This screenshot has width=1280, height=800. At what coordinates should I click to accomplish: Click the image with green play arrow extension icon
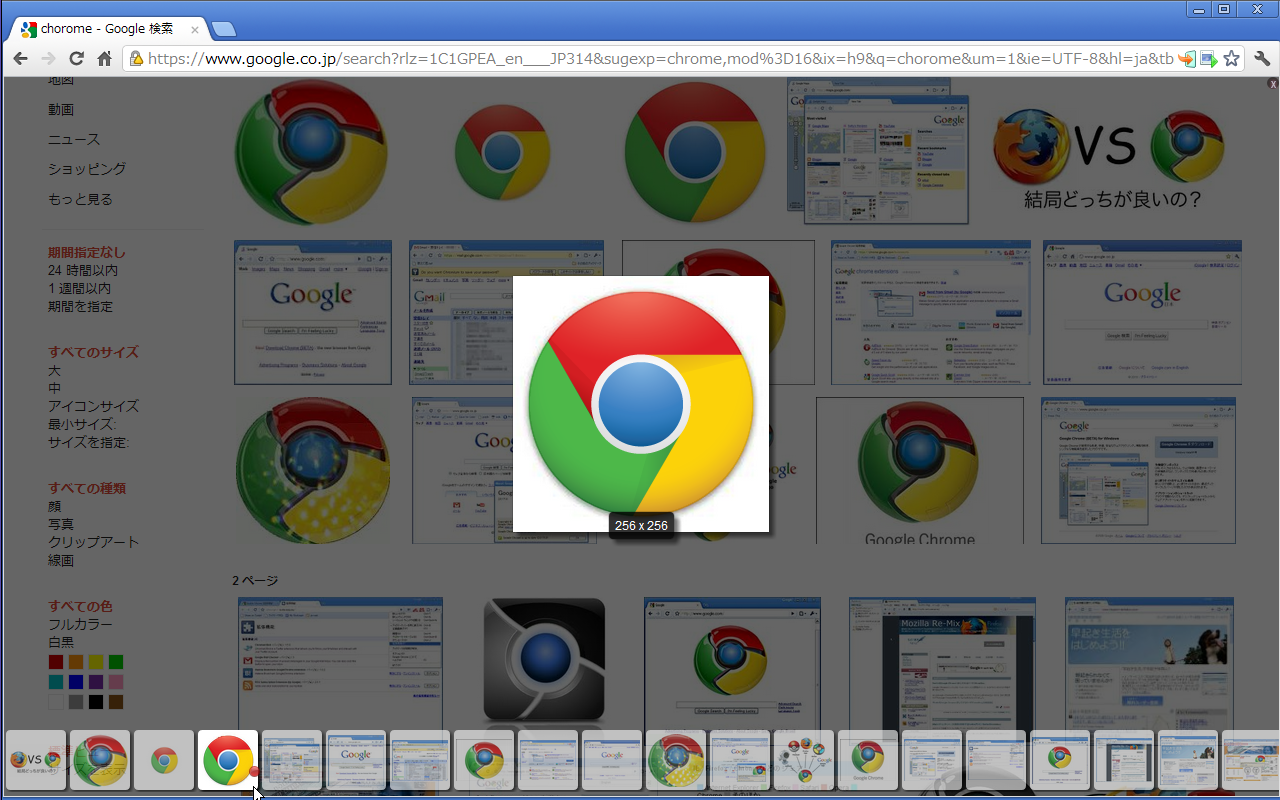(1209, 59)
